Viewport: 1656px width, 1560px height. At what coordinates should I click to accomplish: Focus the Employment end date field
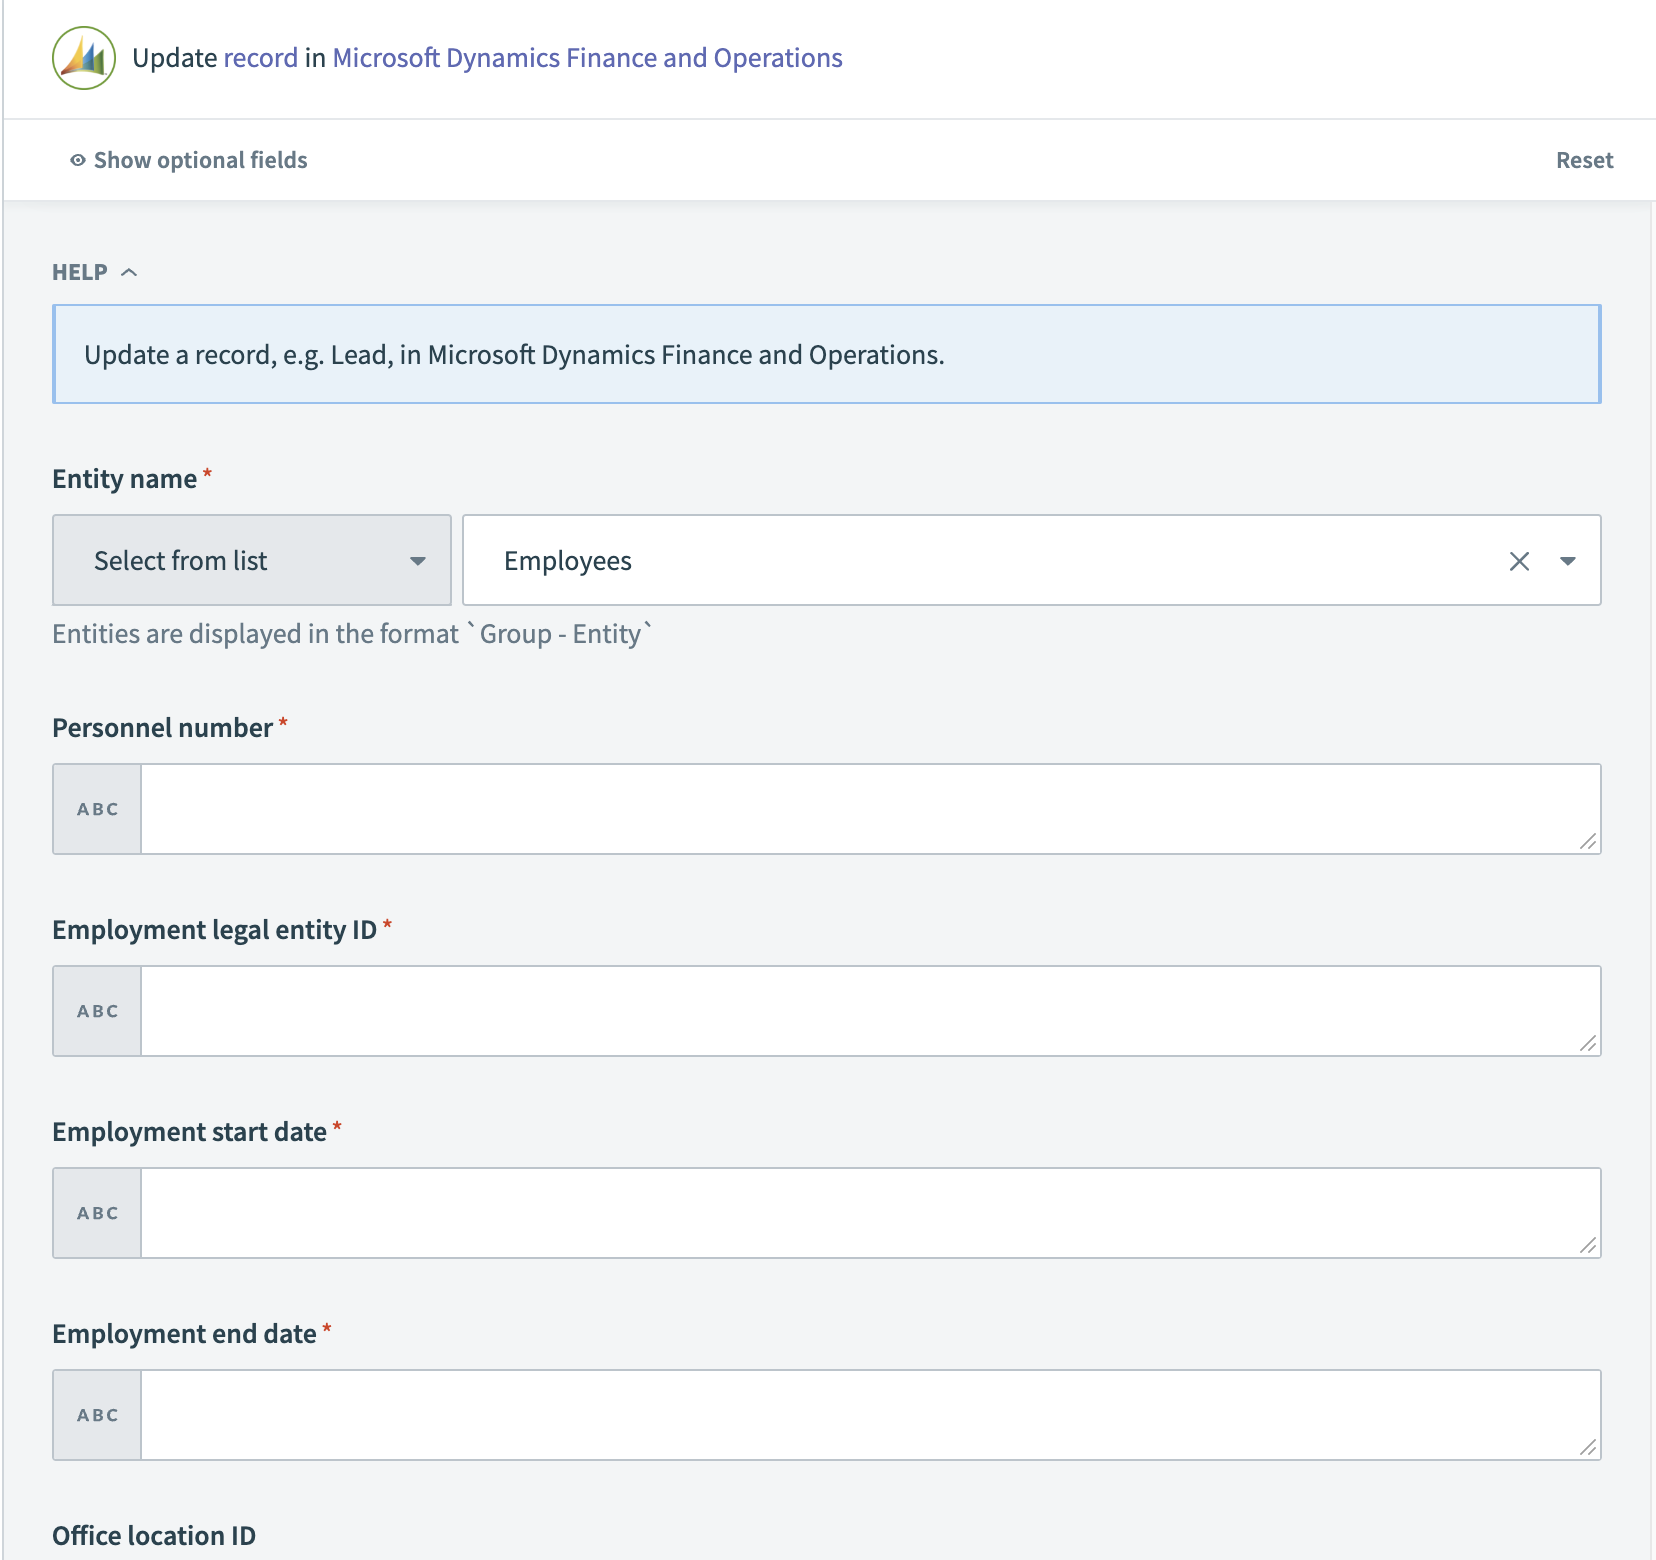click(860, 1415)
